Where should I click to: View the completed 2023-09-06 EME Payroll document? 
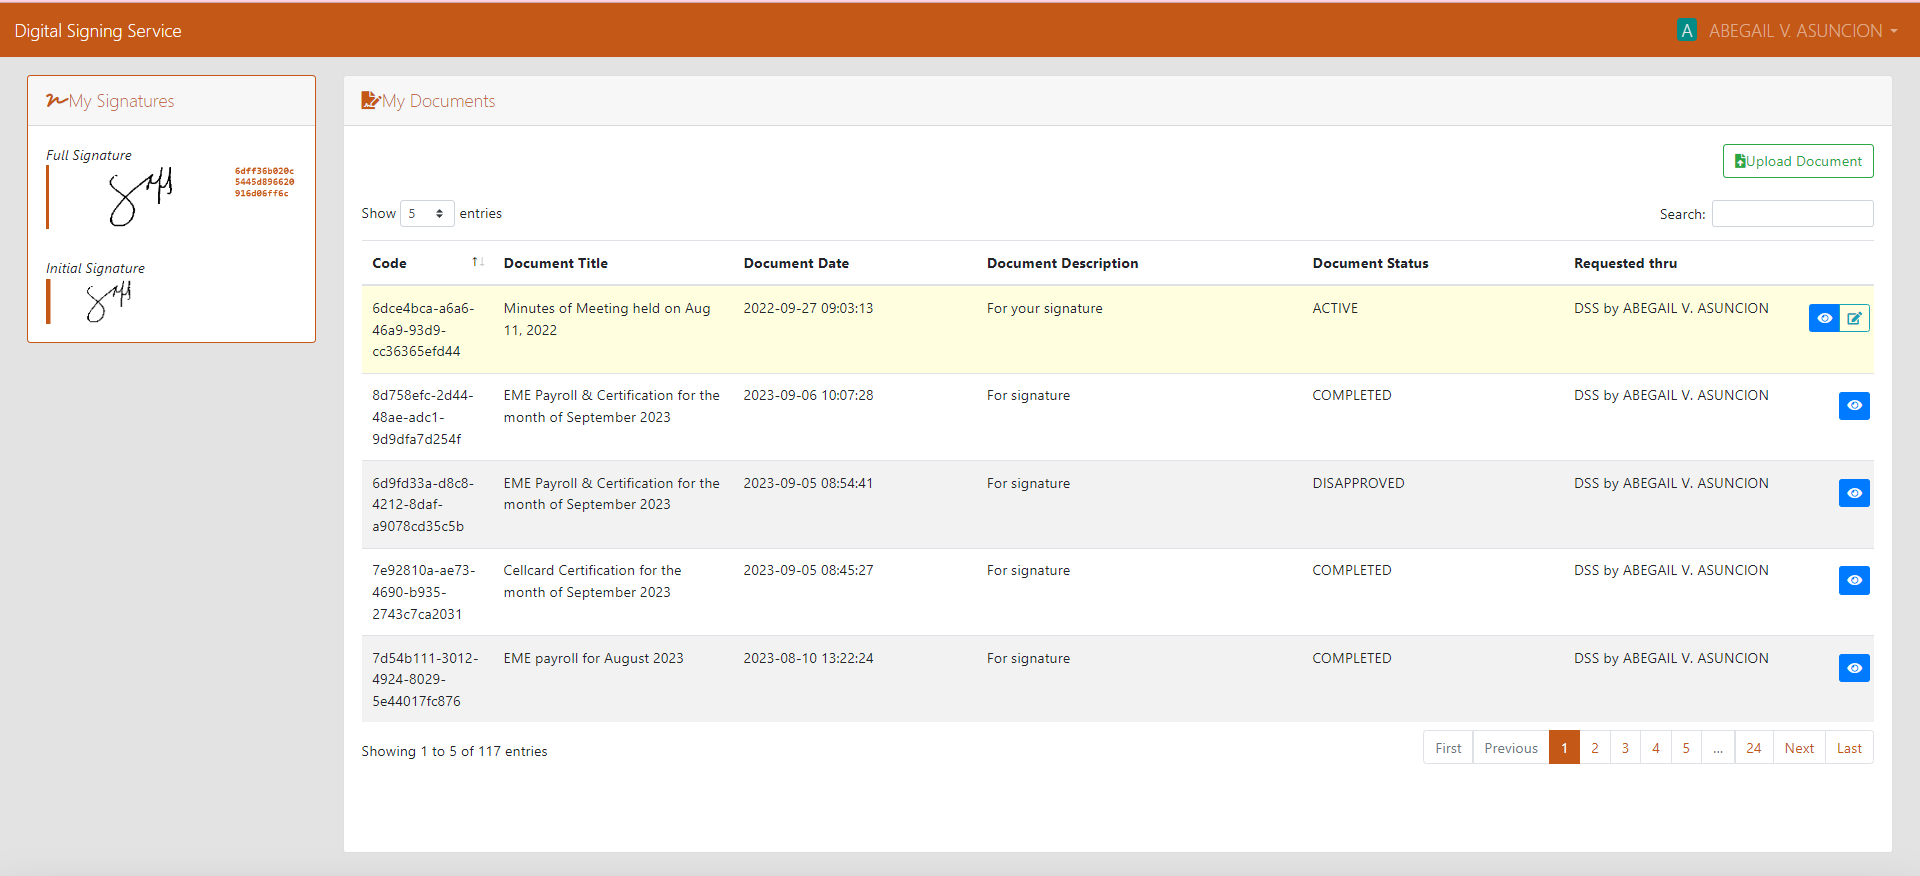(x=1854, y=405)
